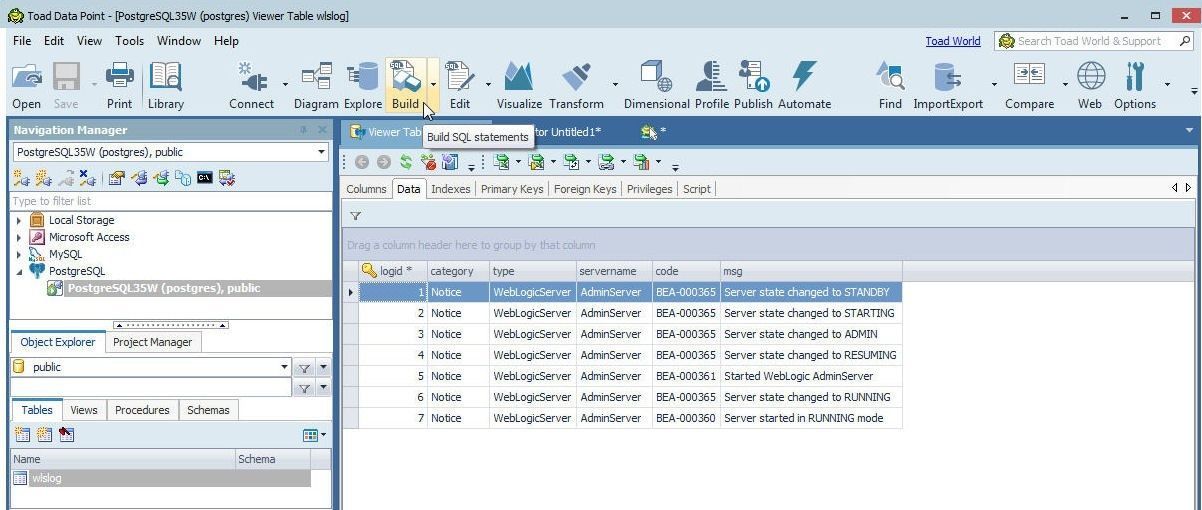Open dropdown arrow next to Edit
Image resolution: width=1202 pixels, height=510 pixels.
tap(488, 84)
